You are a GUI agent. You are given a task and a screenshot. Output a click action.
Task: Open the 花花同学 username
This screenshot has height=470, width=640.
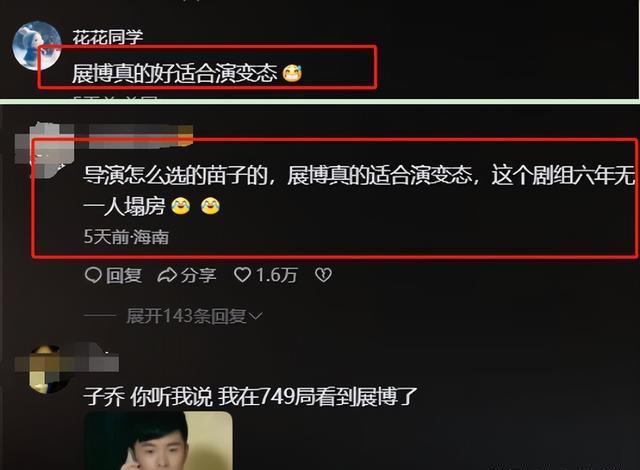coord(108,37)
